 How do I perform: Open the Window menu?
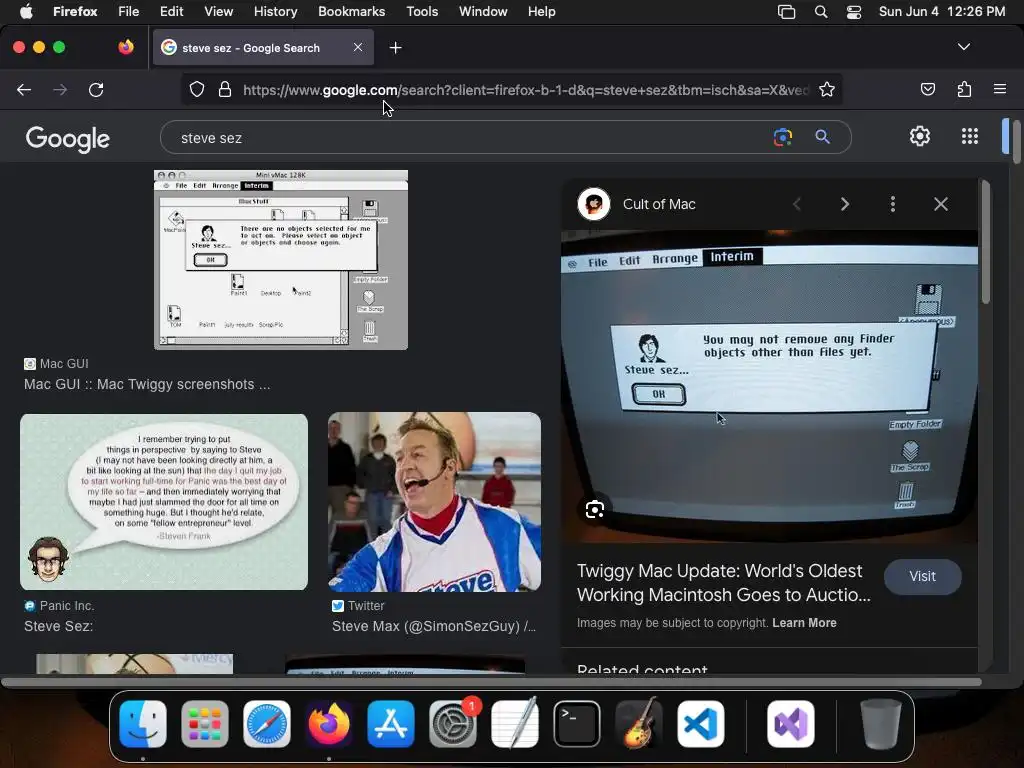point(483,11)
